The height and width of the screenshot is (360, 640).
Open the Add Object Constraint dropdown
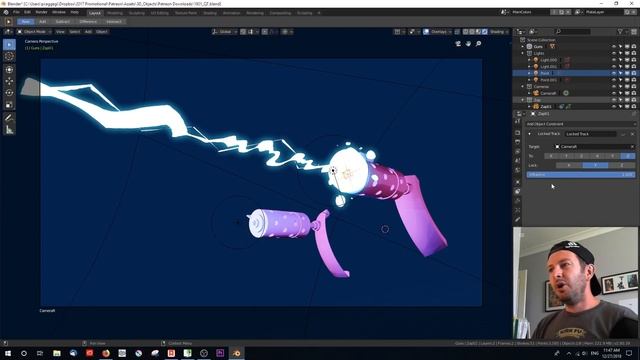pos(580,124)
